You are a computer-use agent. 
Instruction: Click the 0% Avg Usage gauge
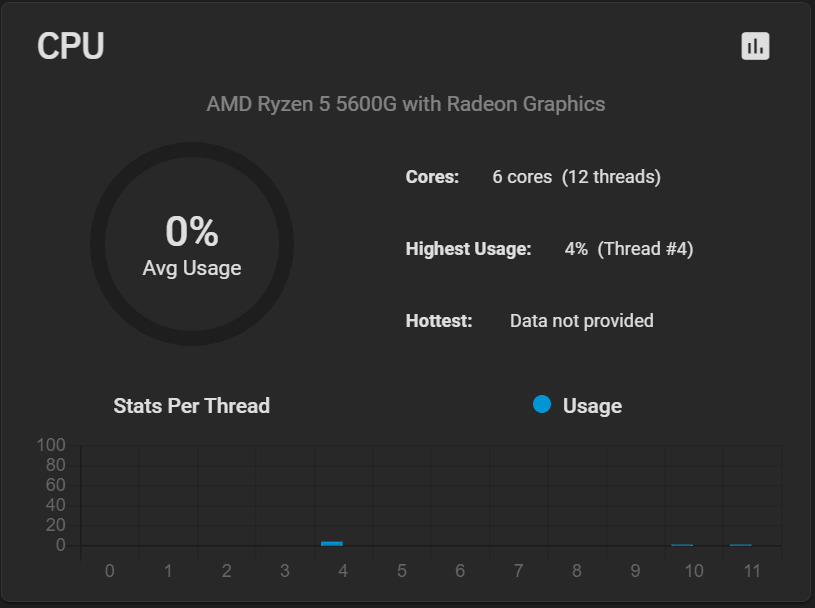[x=192, y=244]
